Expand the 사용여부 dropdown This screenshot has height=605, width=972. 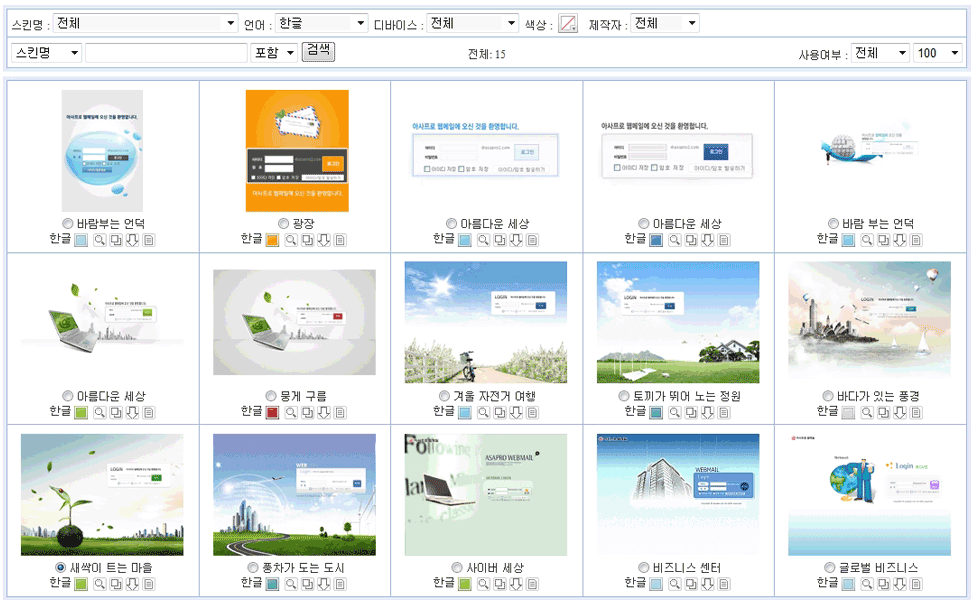point(880,53)
